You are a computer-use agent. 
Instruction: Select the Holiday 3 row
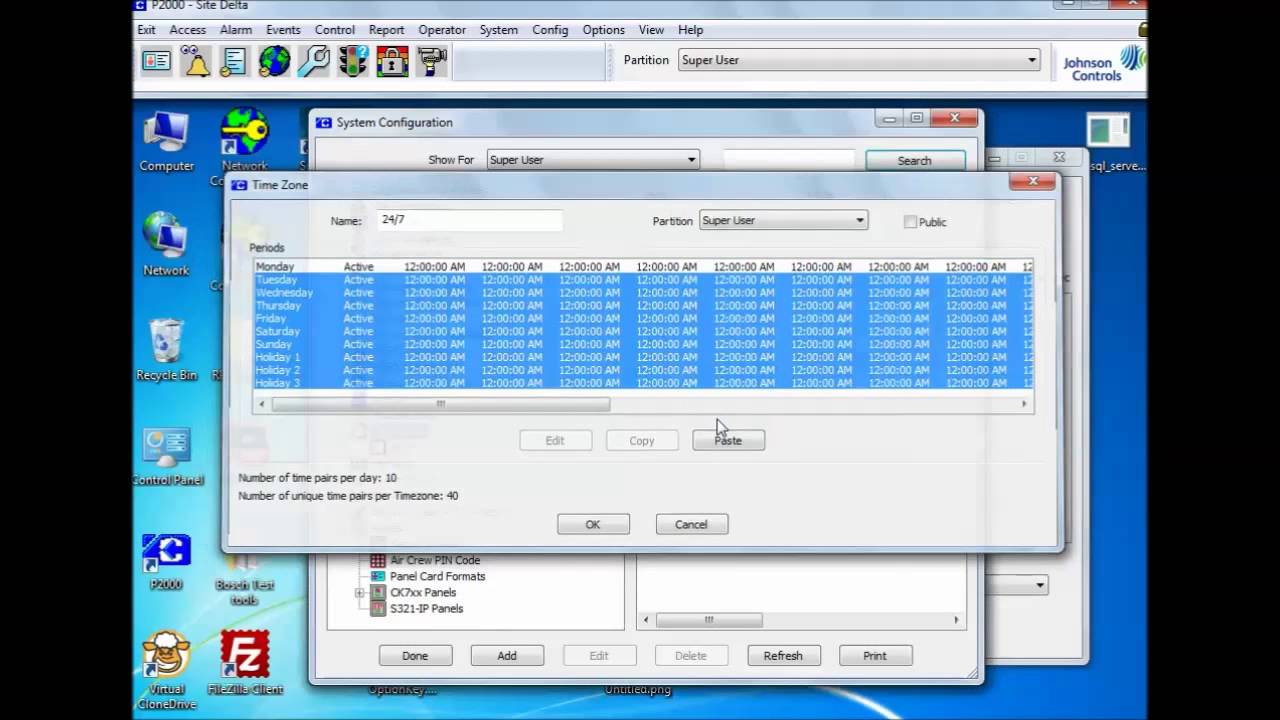pyautogui.click(x=643, y=383)
